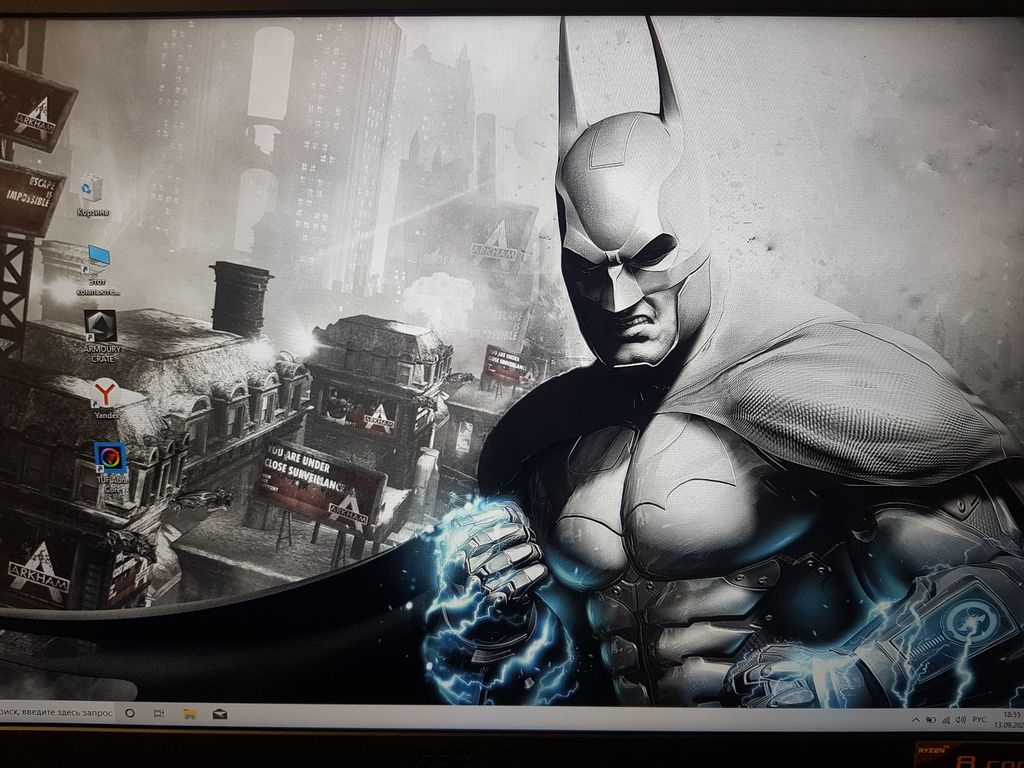Image resolution: width=1024 pixels, height=768 pixels.
Task: Open Task View from the taskbar
Action: click(159, 714)
